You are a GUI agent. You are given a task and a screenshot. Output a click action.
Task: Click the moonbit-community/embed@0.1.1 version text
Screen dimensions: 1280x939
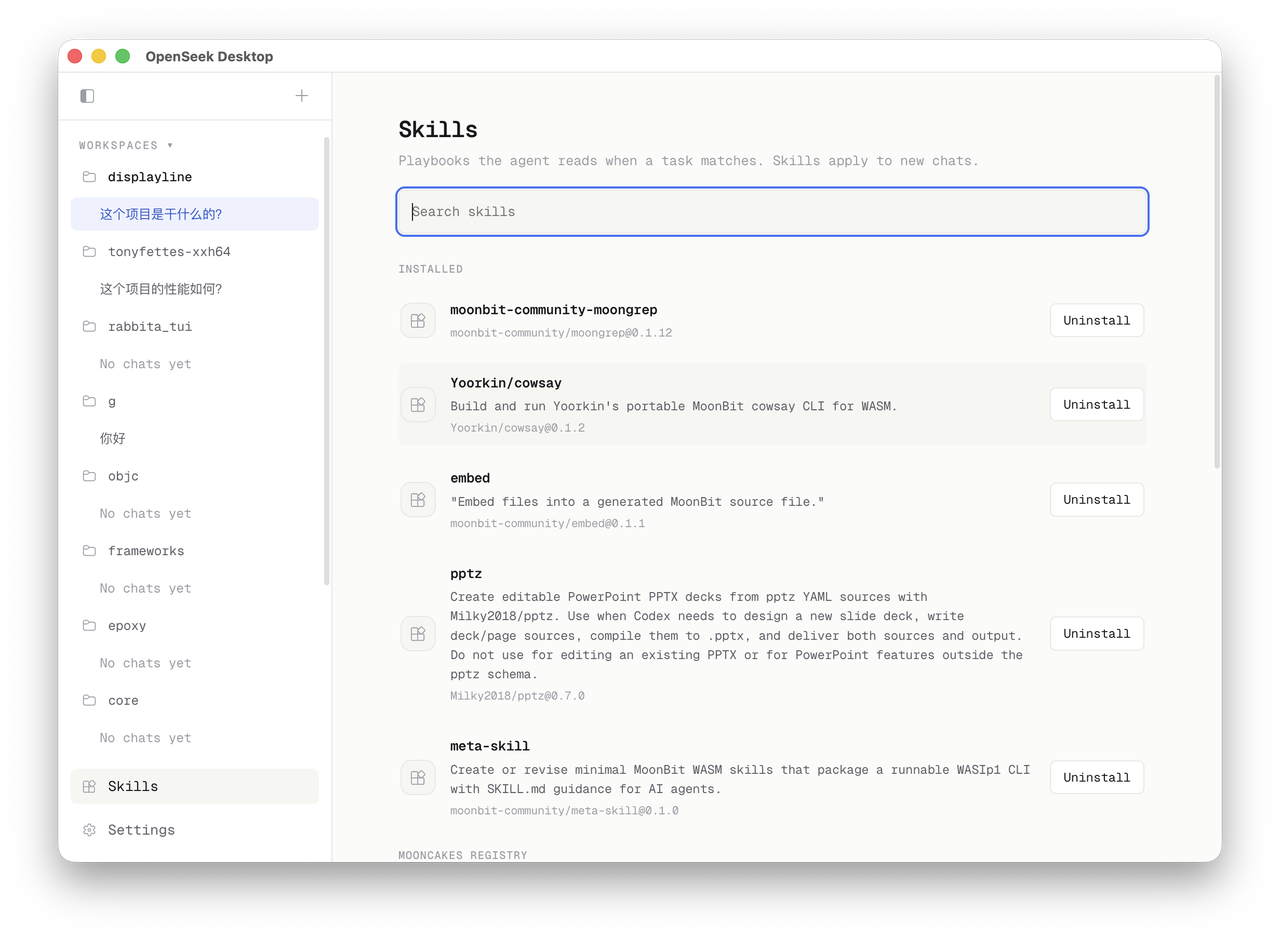548,524
